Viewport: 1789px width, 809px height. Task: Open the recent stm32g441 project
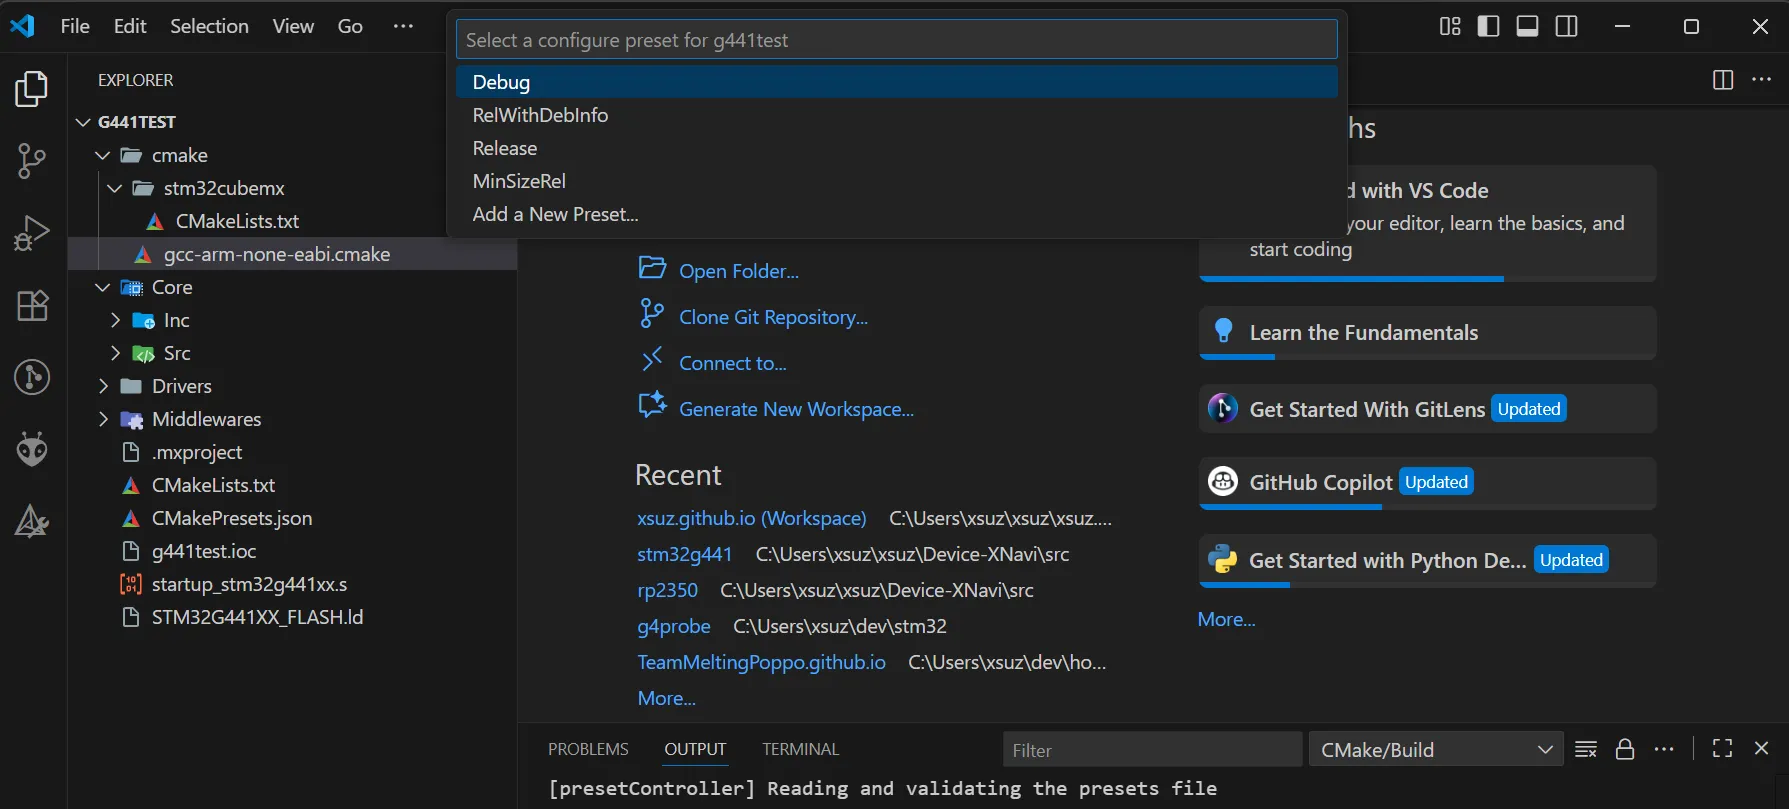tap(684, 554)
